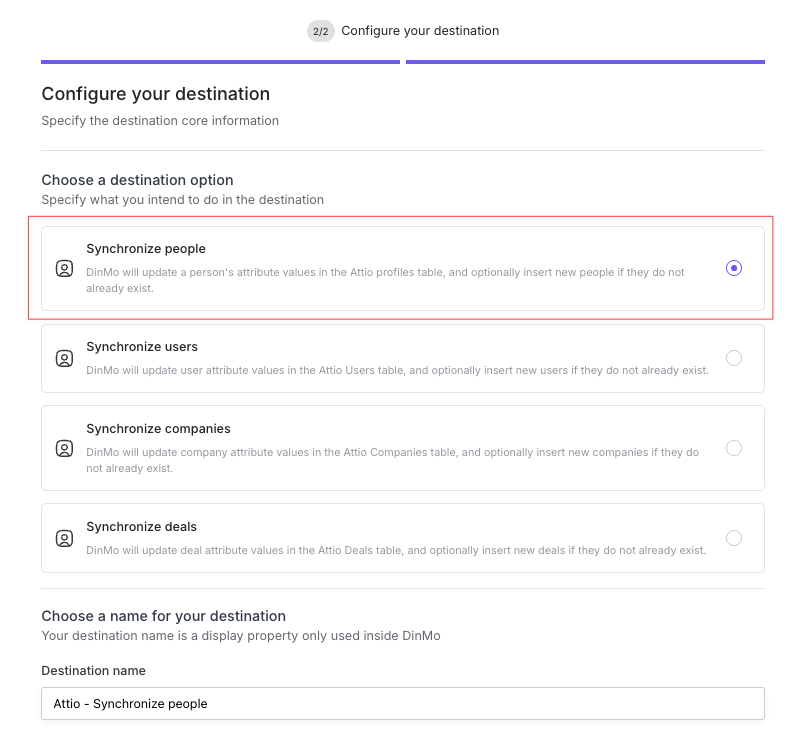This screenshot has height=751, width=804.
Task: Click the first step progress bar segment
Action: click(x=220, y=62)
